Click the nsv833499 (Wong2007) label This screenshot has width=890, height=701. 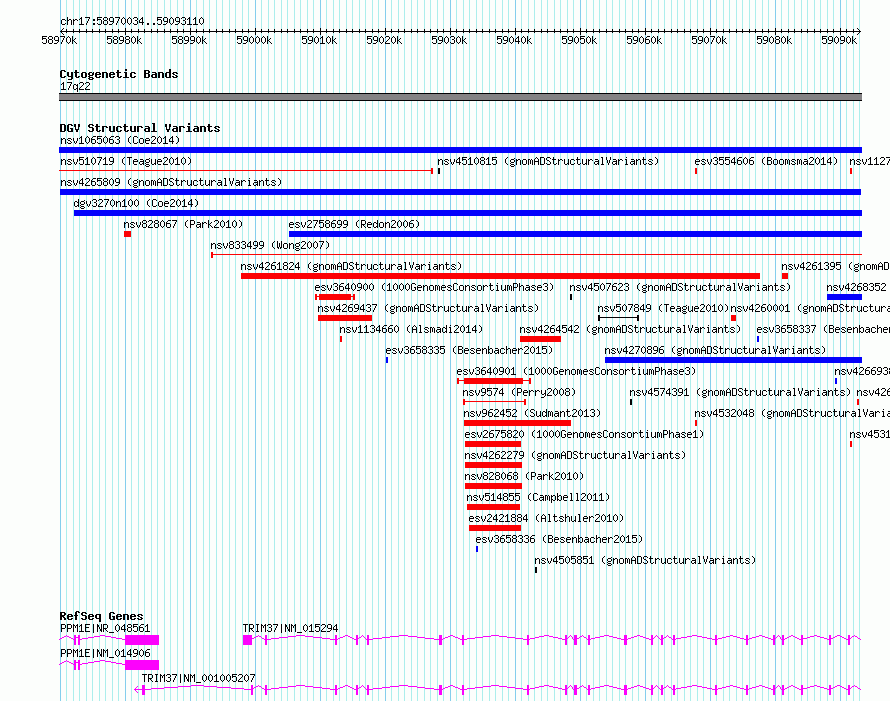[x=270, y=245]
